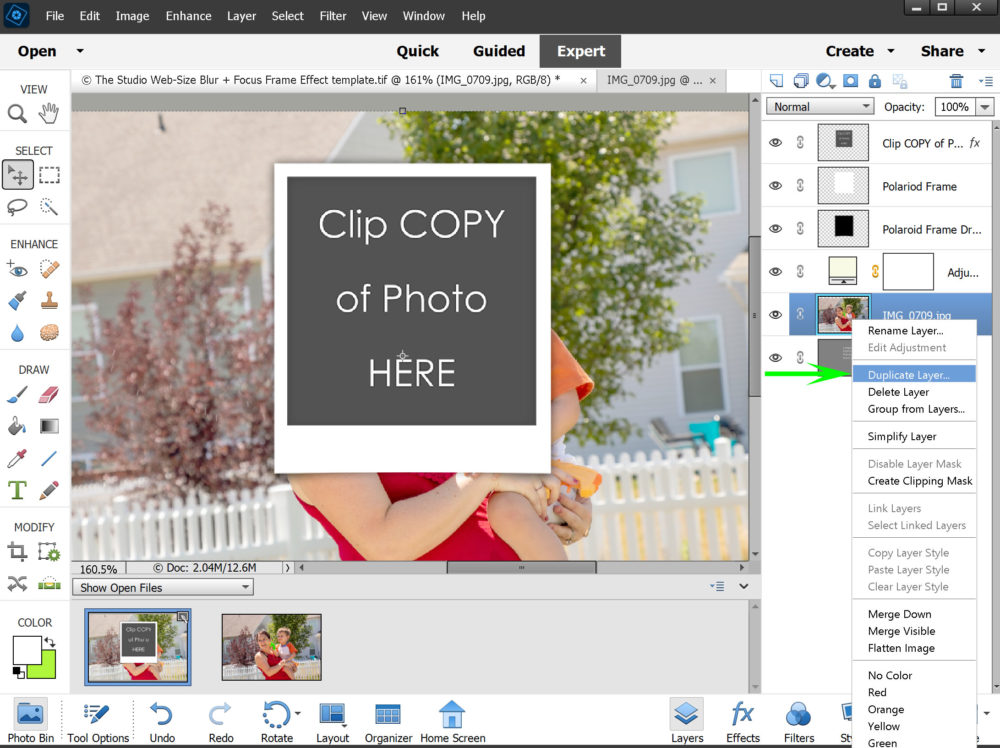The height and width of the screenshot is (748, 1000).
Task: Select the Recompose tool
Action: 49,552
